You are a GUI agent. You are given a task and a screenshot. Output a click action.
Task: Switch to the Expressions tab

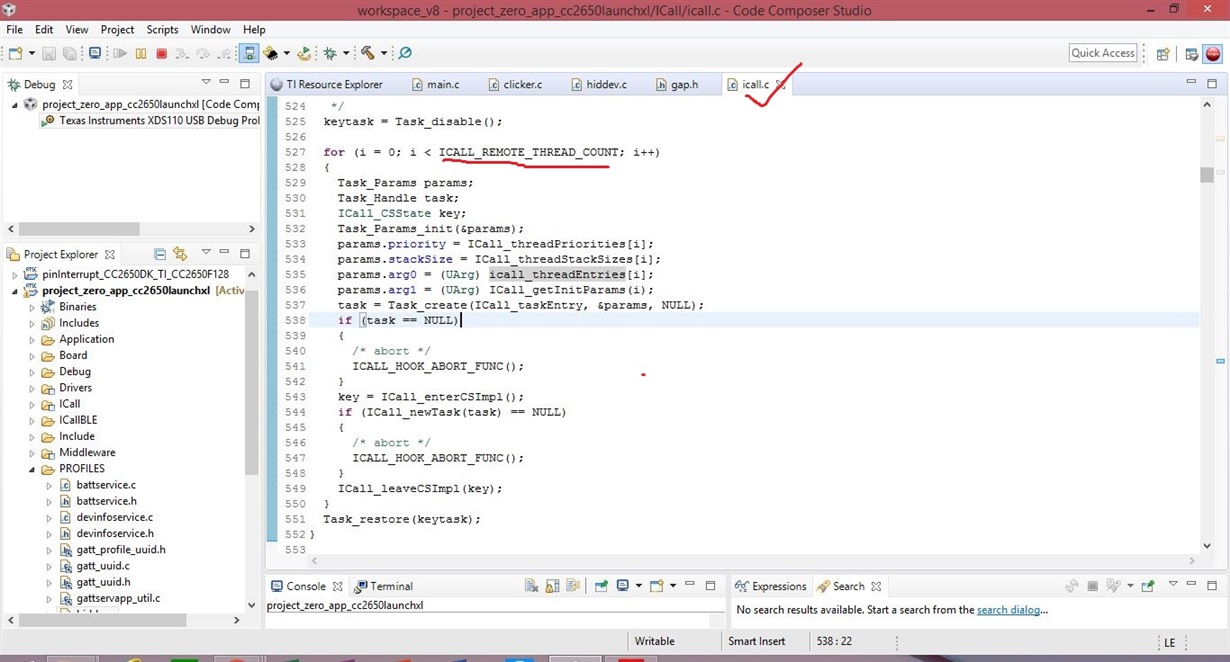coord(771,586)
